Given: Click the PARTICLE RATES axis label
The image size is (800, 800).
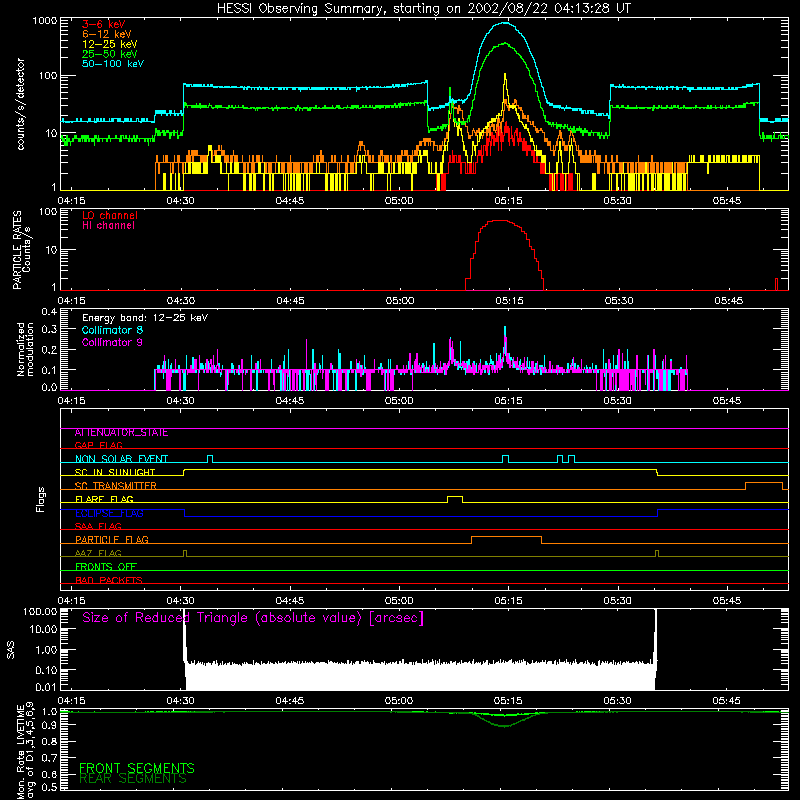Looking at the screenshot, I should [17, 250].
